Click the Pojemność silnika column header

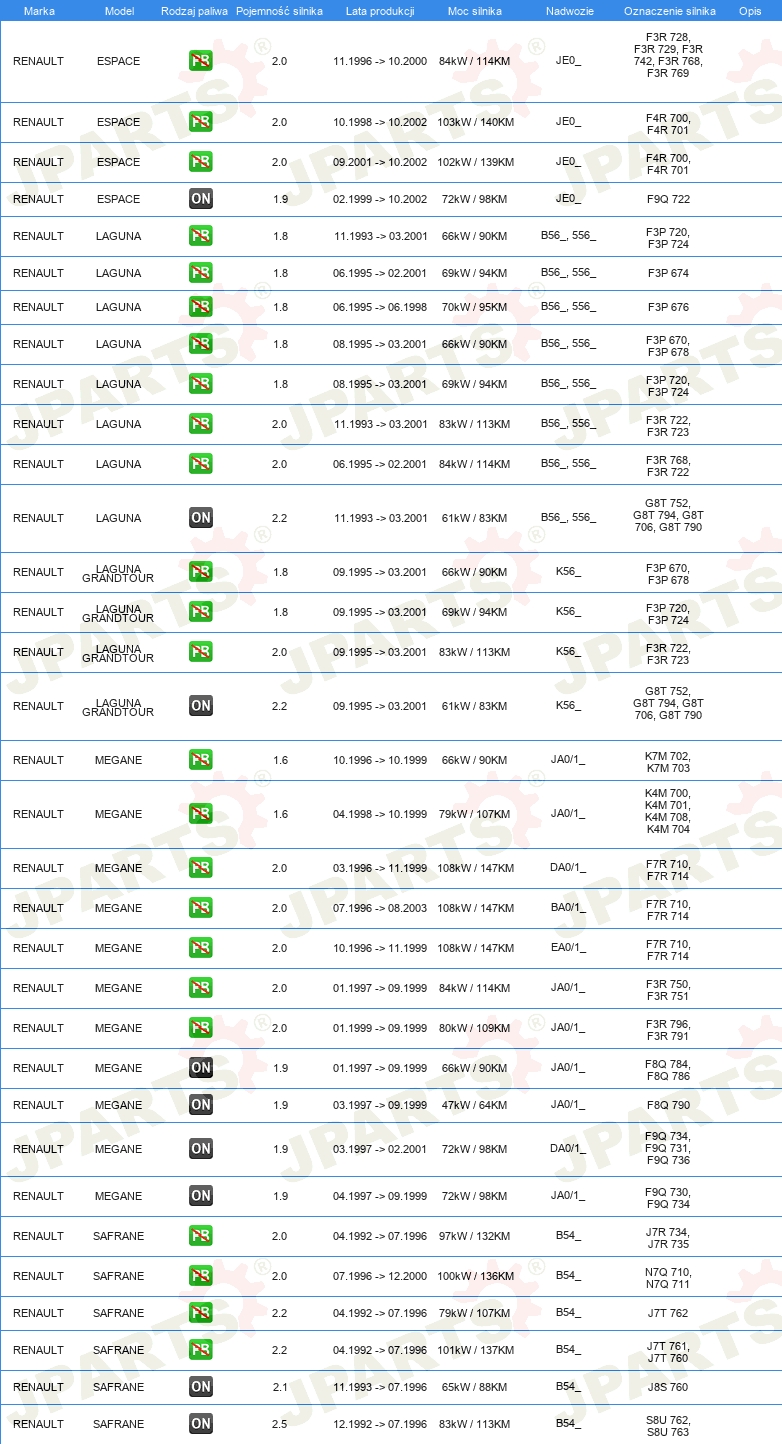(280, 10)
